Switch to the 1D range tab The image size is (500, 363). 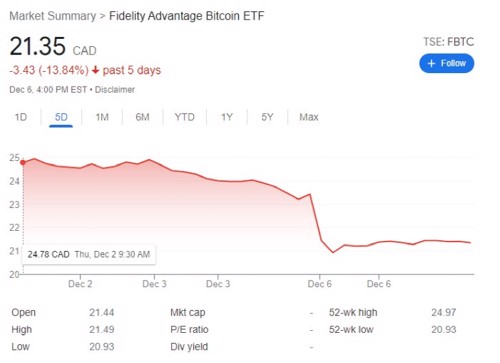(21, 117)
